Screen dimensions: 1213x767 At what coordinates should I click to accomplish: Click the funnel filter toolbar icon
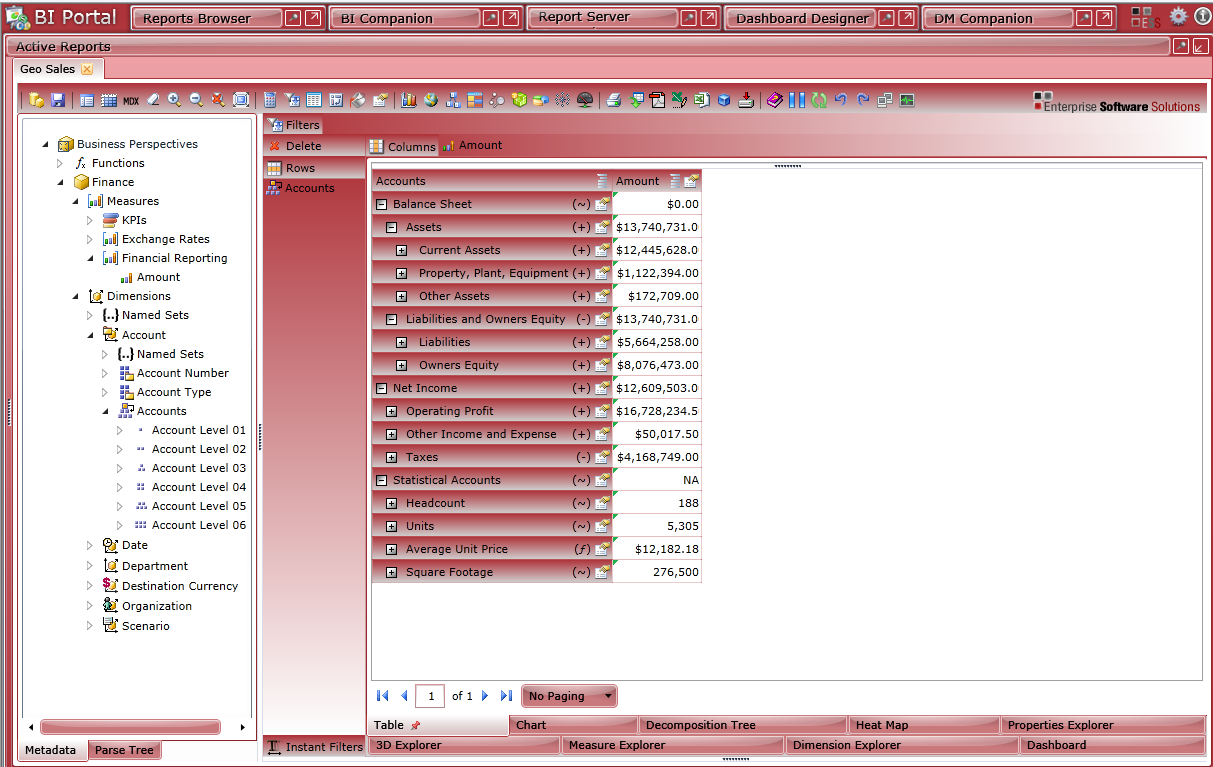coord(292,100)
